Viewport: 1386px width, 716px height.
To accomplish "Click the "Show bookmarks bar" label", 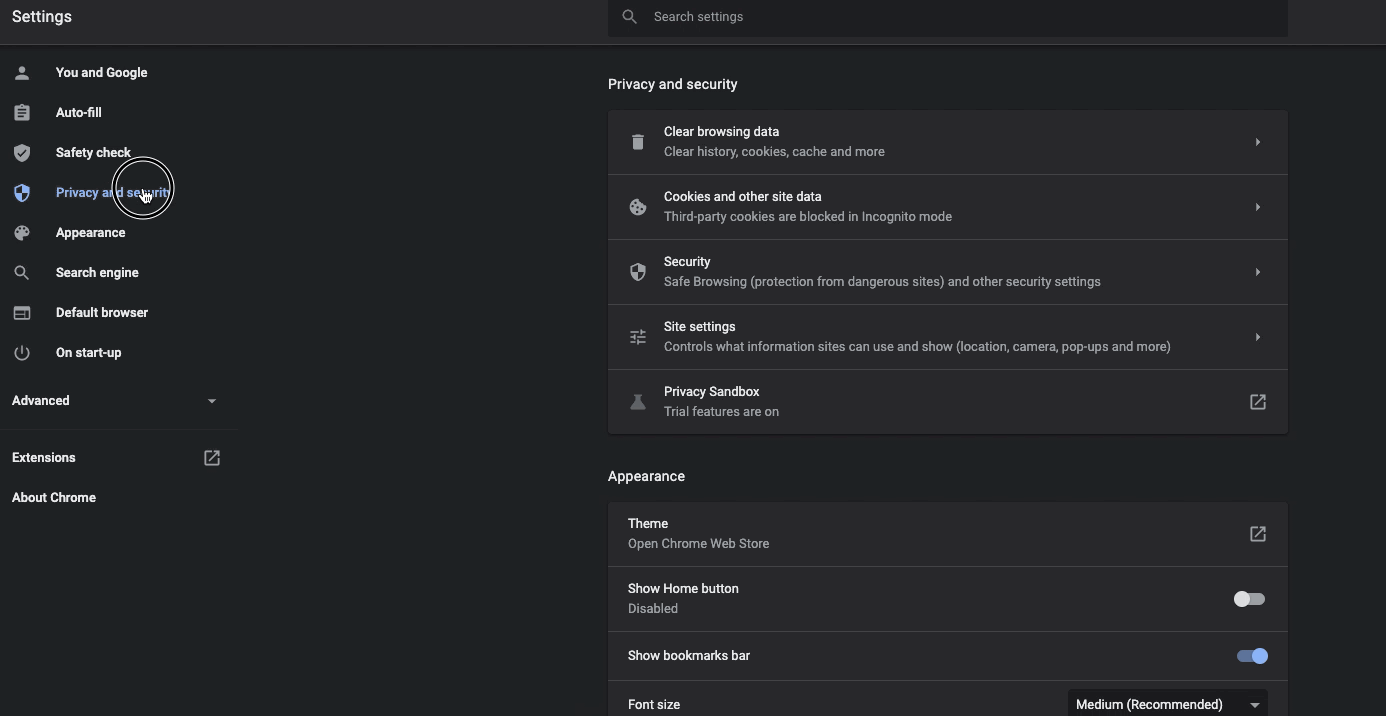I will point(689,656).
